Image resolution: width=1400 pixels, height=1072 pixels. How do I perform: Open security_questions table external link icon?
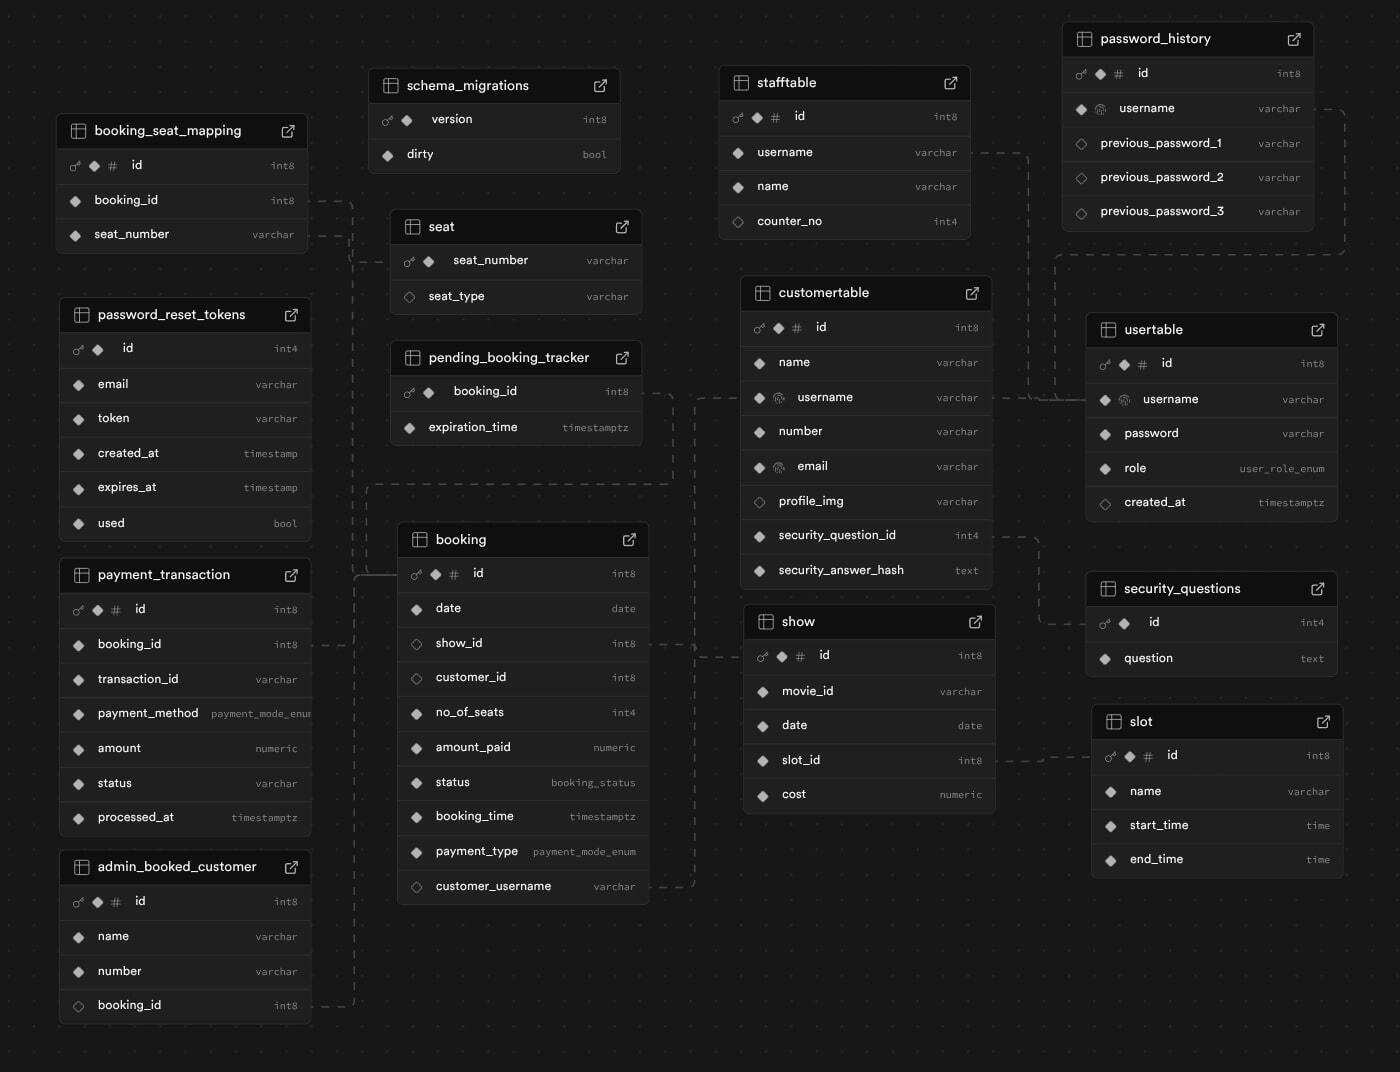(1318, 589)
